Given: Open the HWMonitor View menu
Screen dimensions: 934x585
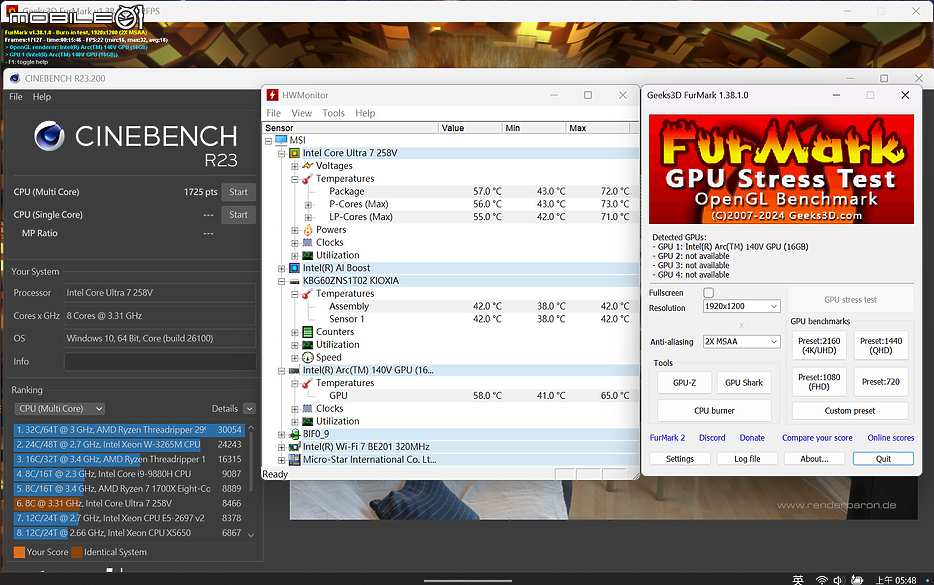Looking at the screenshot, I should [301, 113].
